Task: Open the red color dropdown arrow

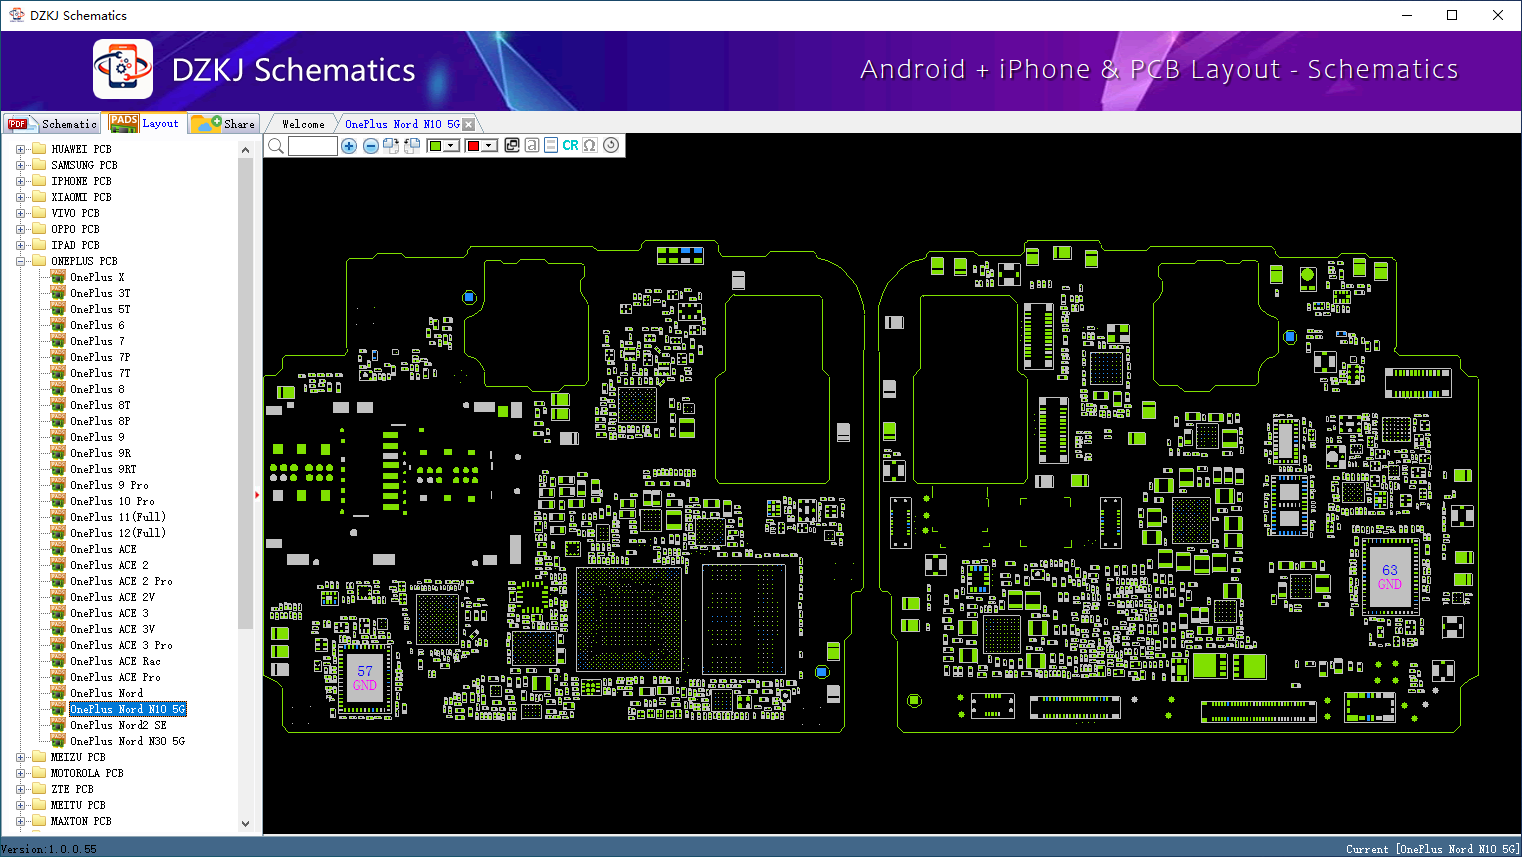Action: click(x=490, y=146)
